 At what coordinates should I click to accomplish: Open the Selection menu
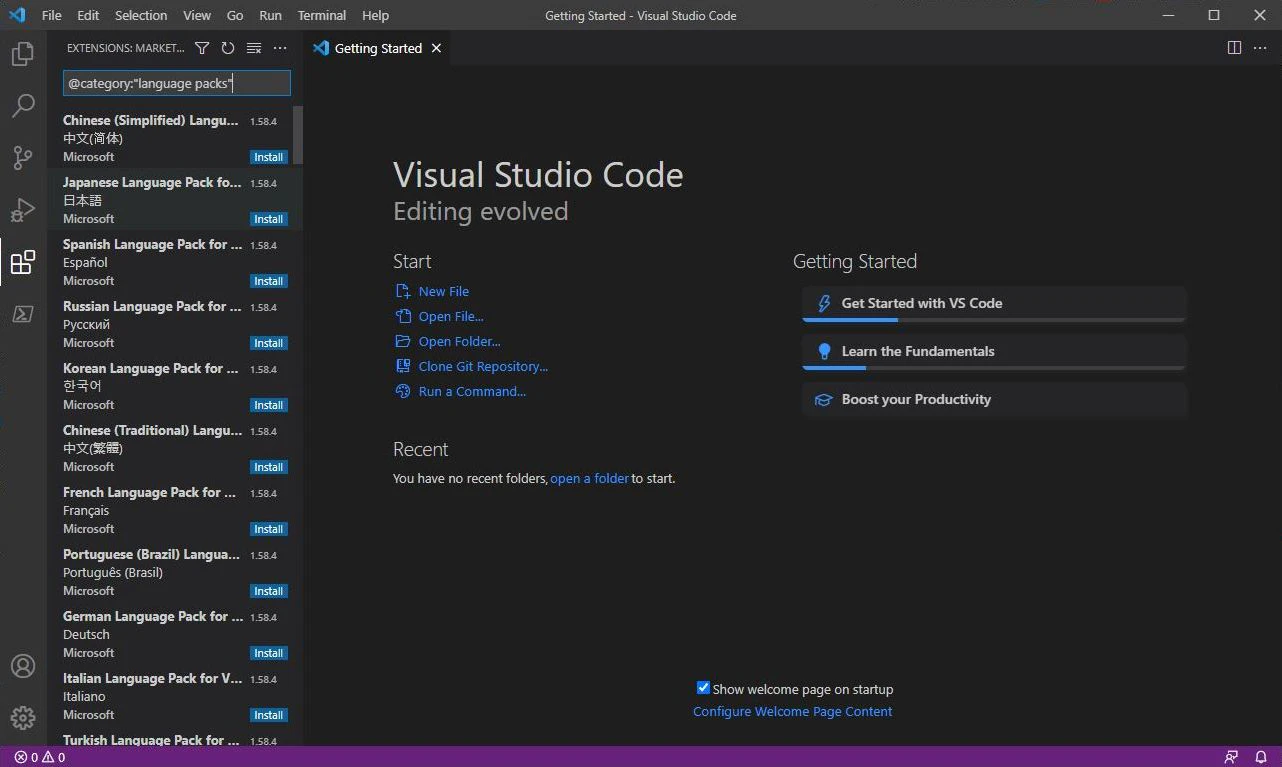point(141,15)
